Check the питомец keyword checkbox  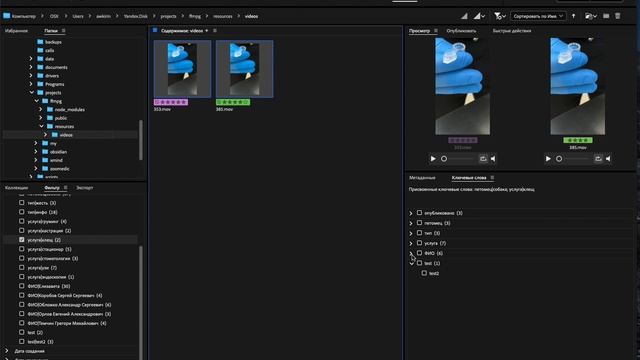[419, 223]
